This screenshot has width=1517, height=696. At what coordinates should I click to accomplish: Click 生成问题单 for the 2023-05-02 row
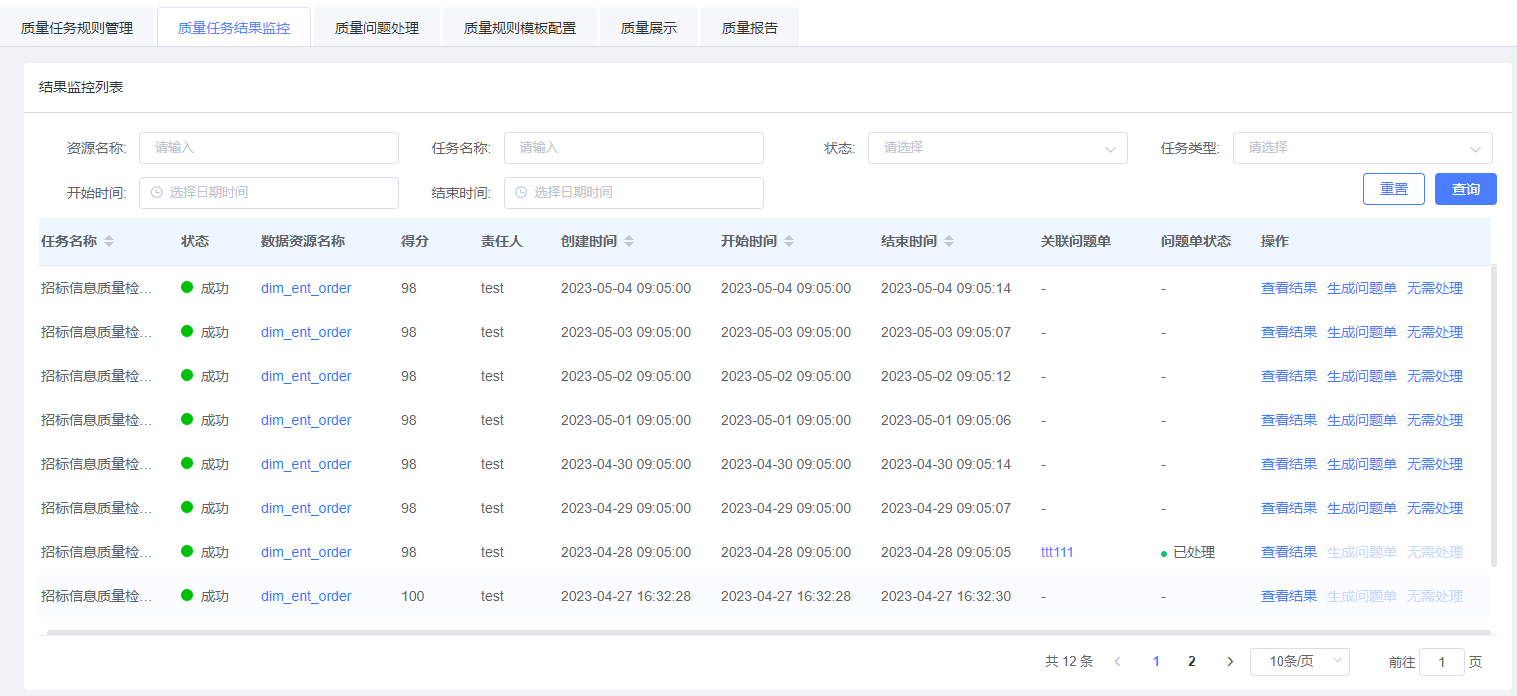[1362, 376]
